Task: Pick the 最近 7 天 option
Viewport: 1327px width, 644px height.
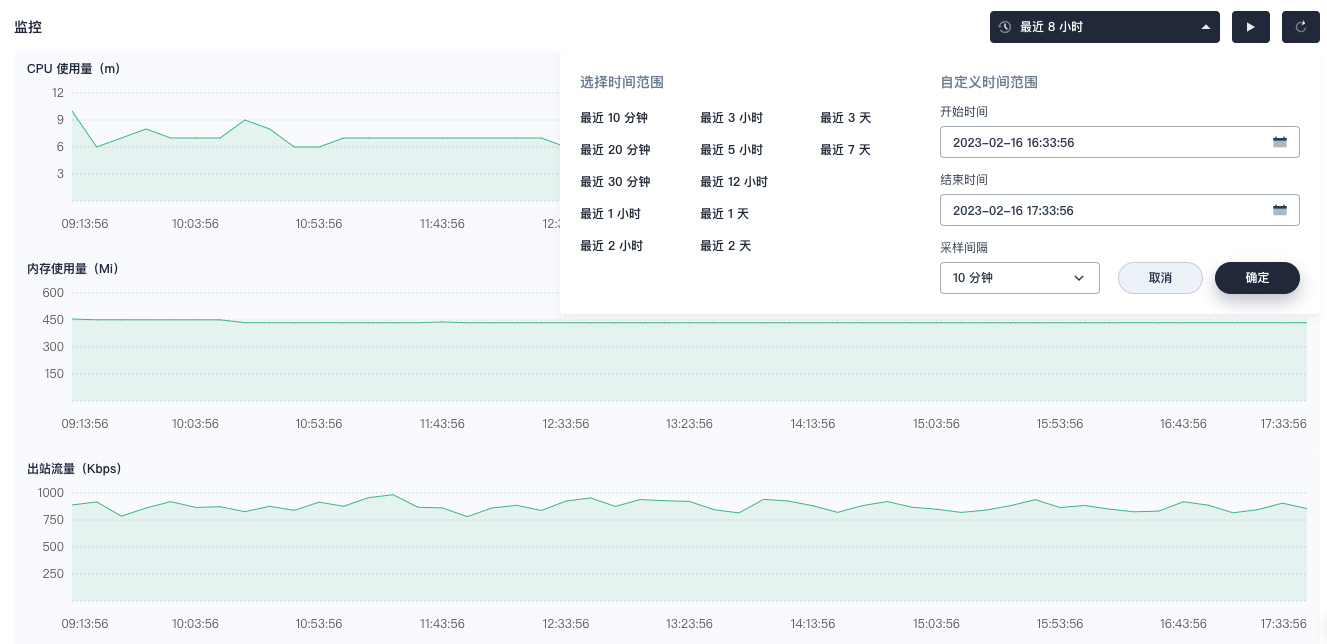Action: [845, 150]
